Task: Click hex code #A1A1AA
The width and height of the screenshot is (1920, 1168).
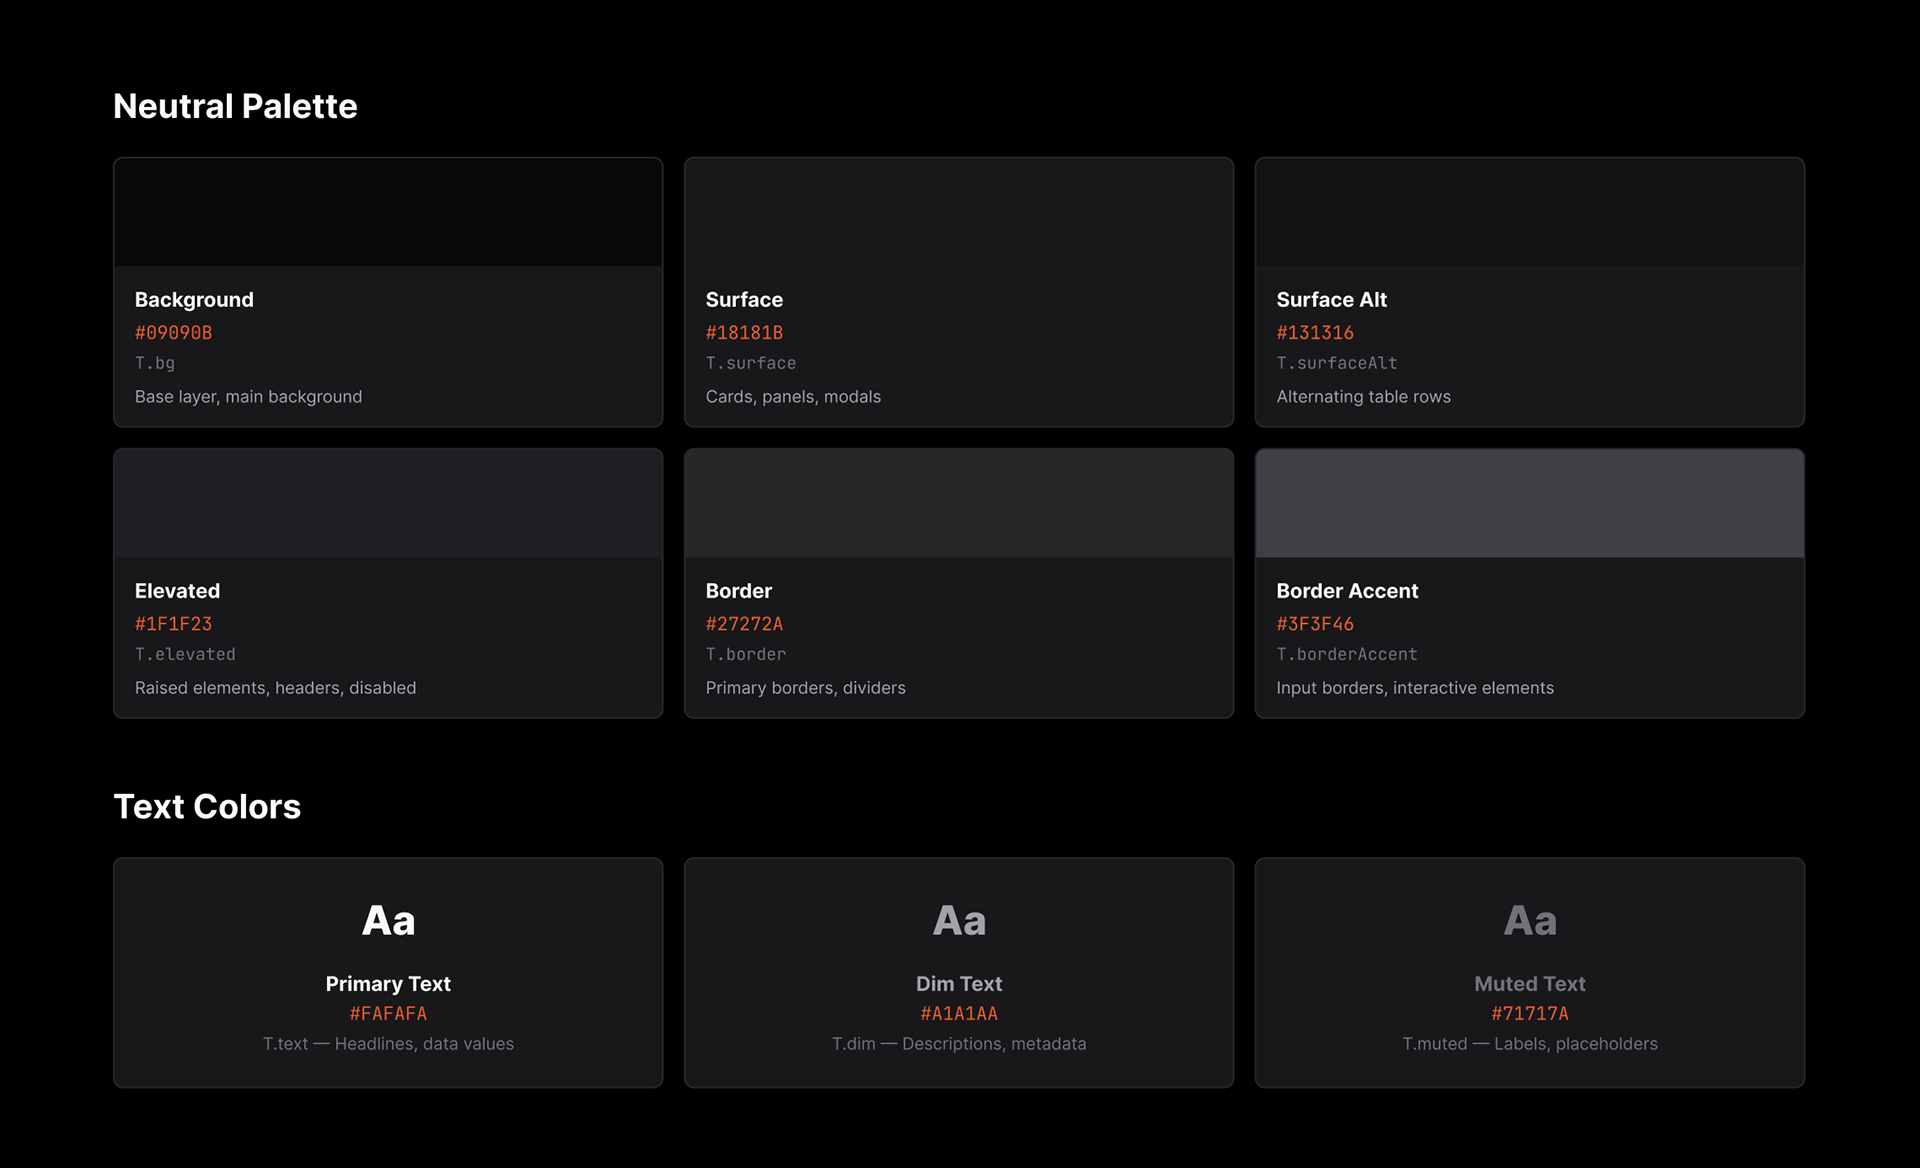Action: [958, 1013]
